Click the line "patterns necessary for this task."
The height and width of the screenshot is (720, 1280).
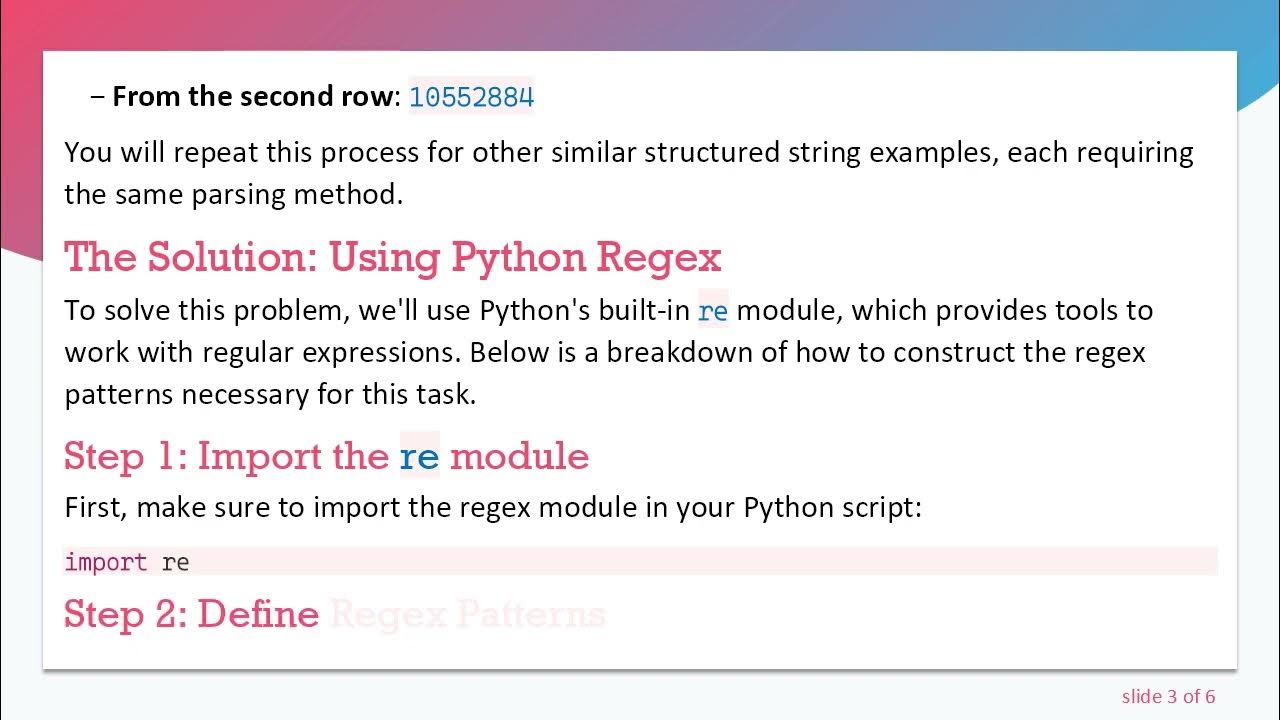(270, 394)
